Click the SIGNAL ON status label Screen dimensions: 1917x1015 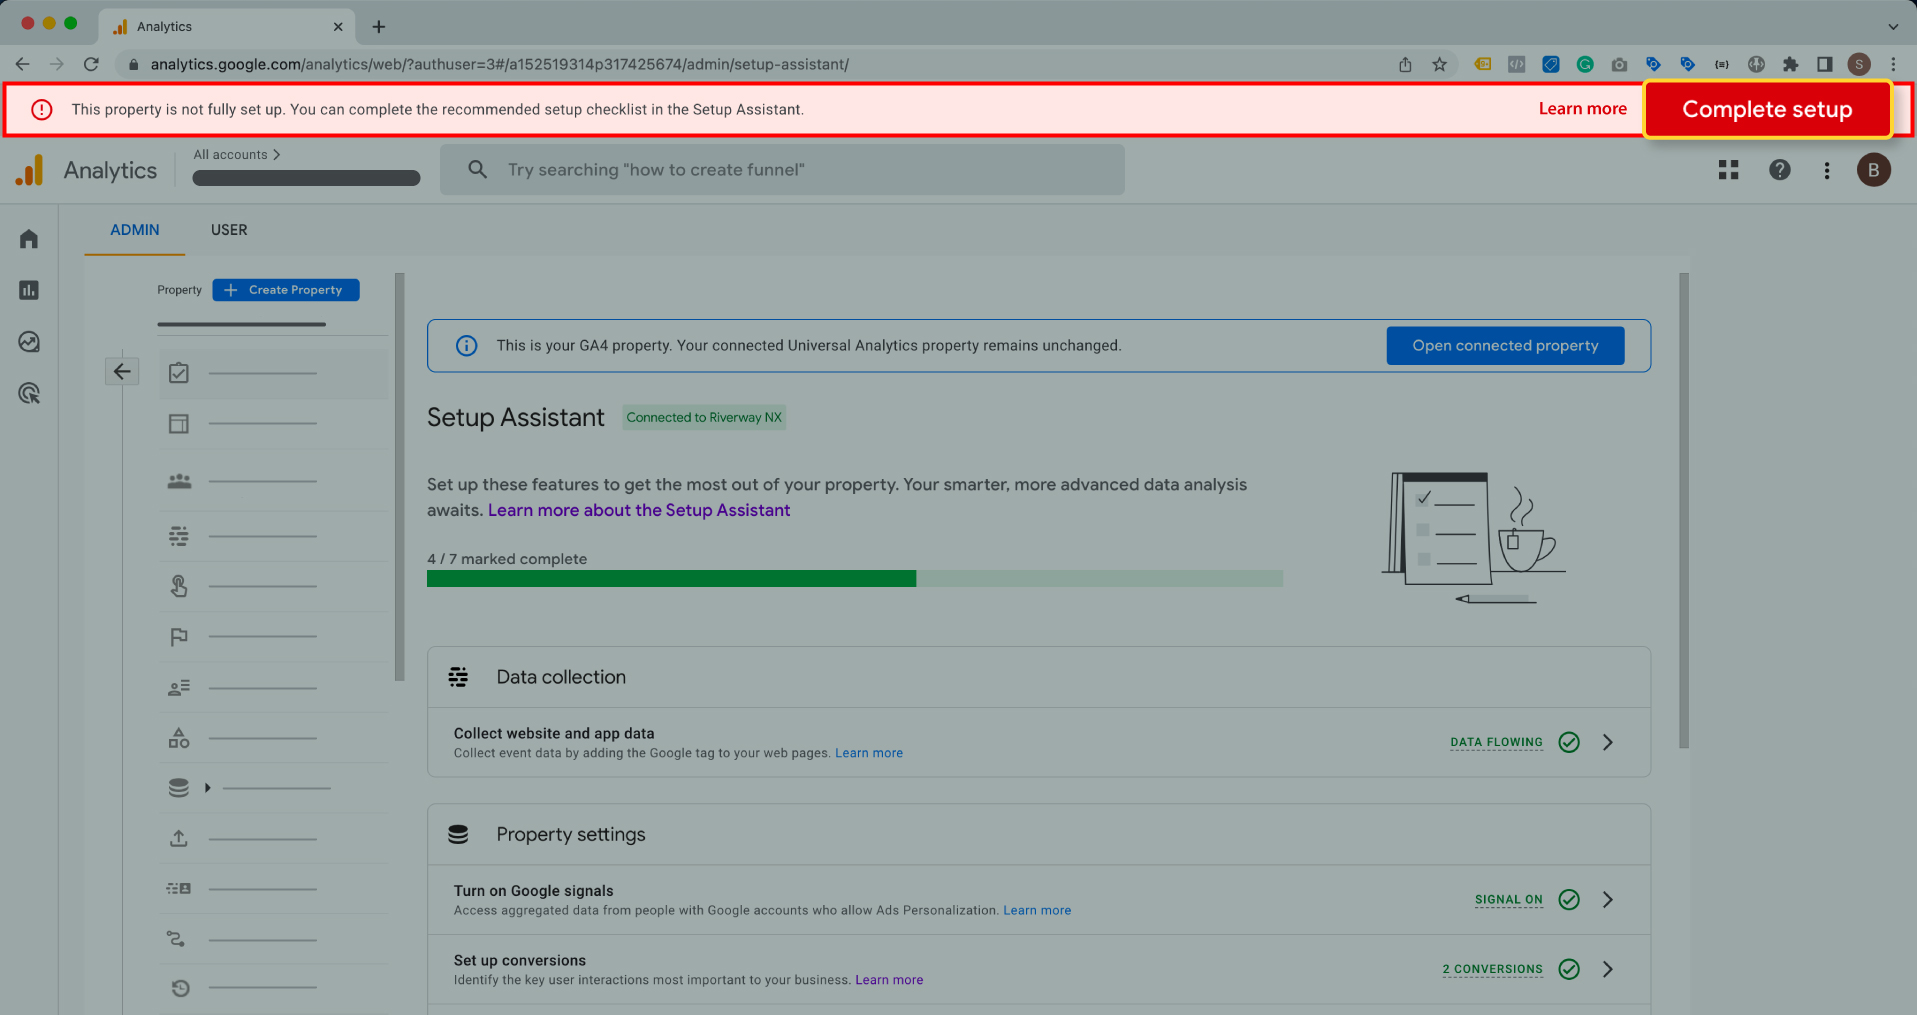tap(1508, 900)
